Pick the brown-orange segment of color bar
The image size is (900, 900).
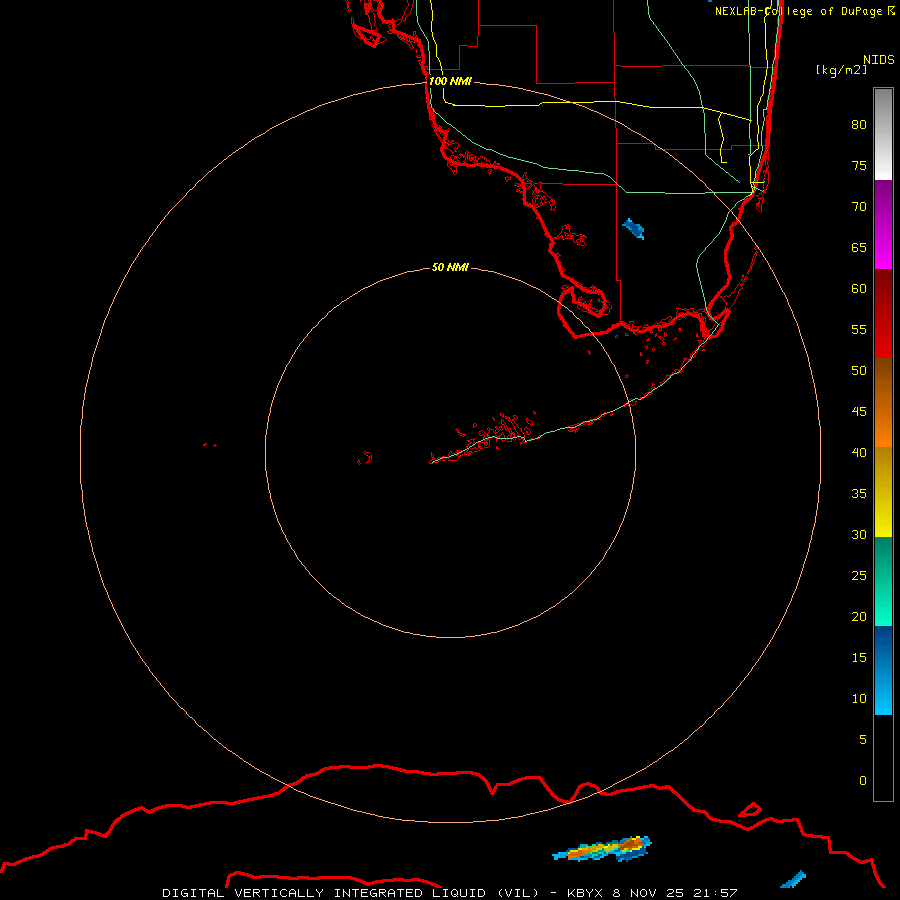click(883, 403)
